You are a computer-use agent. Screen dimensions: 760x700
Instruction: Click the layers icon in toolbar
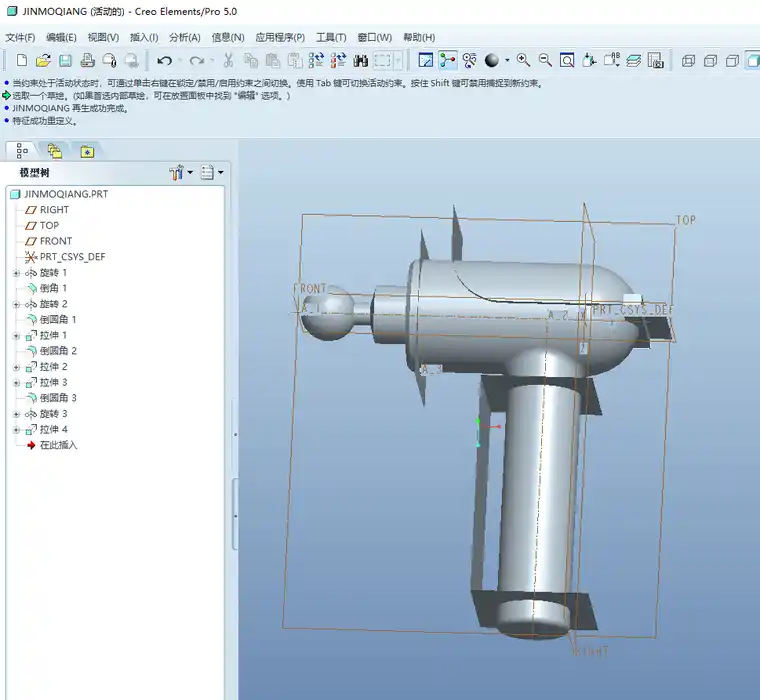(633, 61)
